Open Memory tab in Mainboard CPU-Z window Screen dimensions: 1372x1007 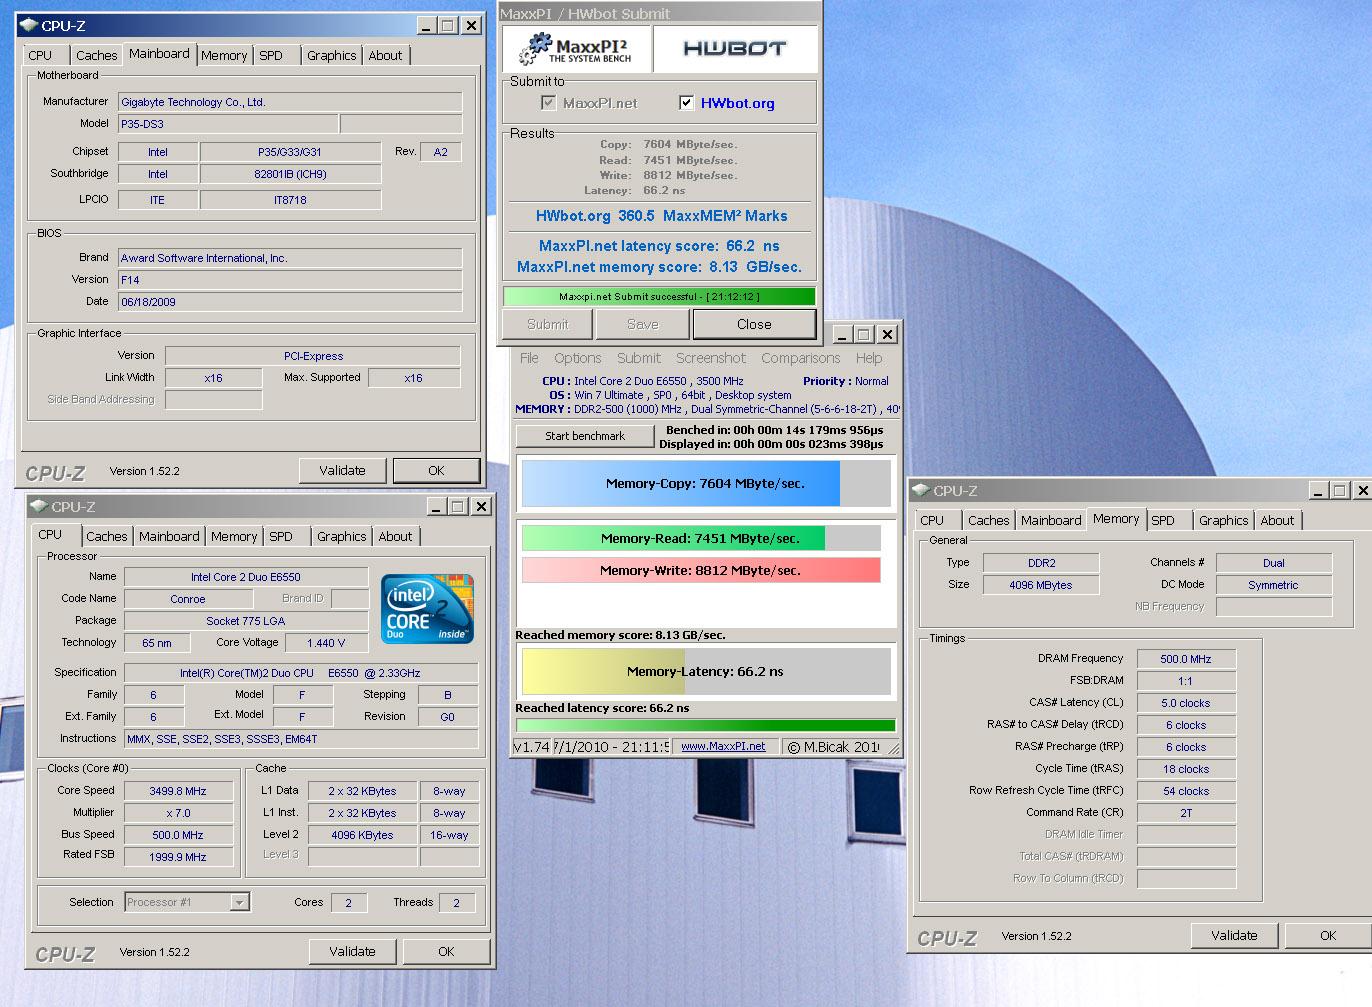224,55
